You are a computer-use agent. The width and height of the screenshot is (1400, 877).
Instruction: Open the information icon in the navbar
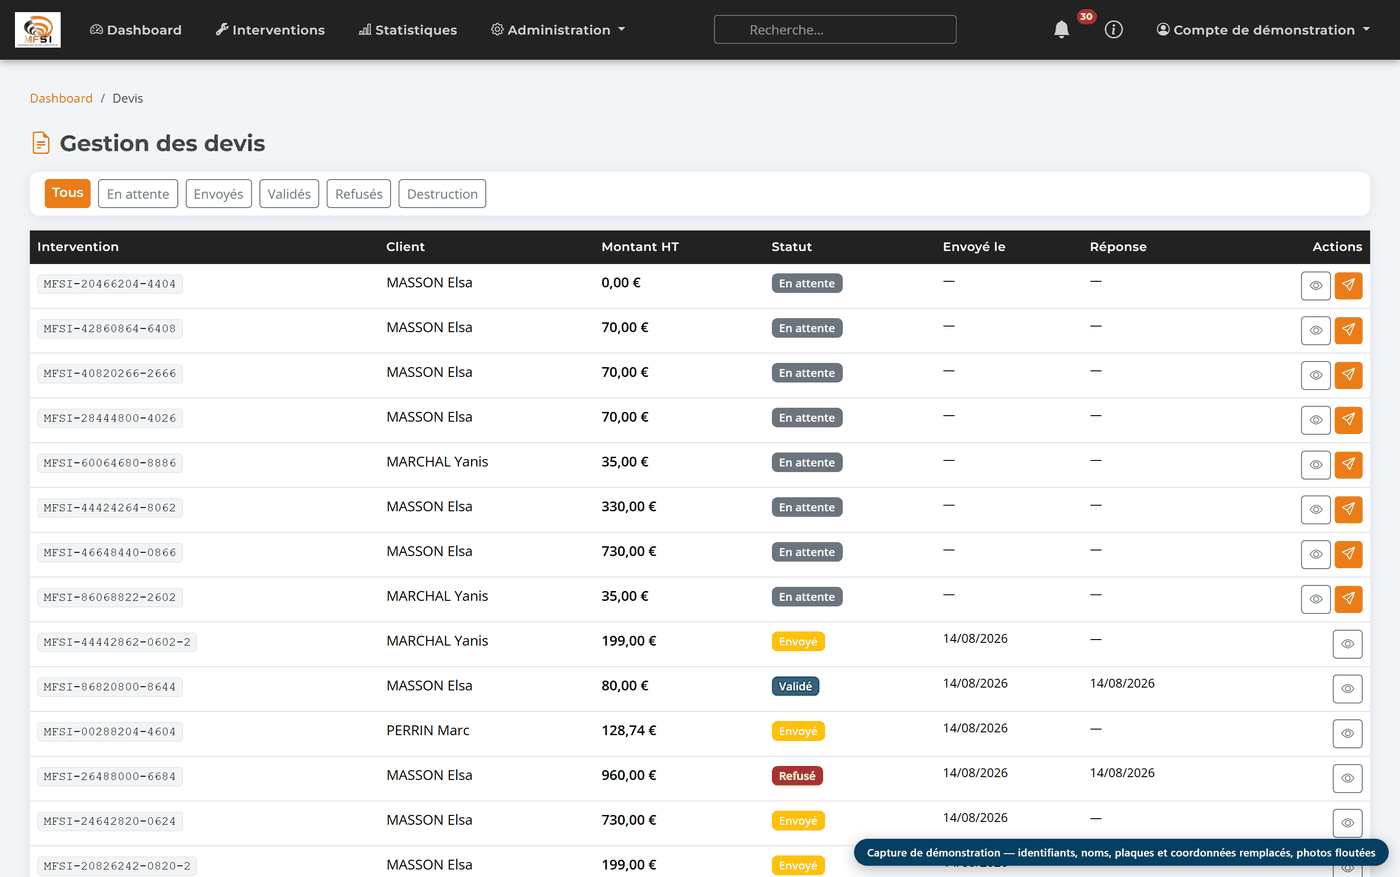tap(1114, 30)
